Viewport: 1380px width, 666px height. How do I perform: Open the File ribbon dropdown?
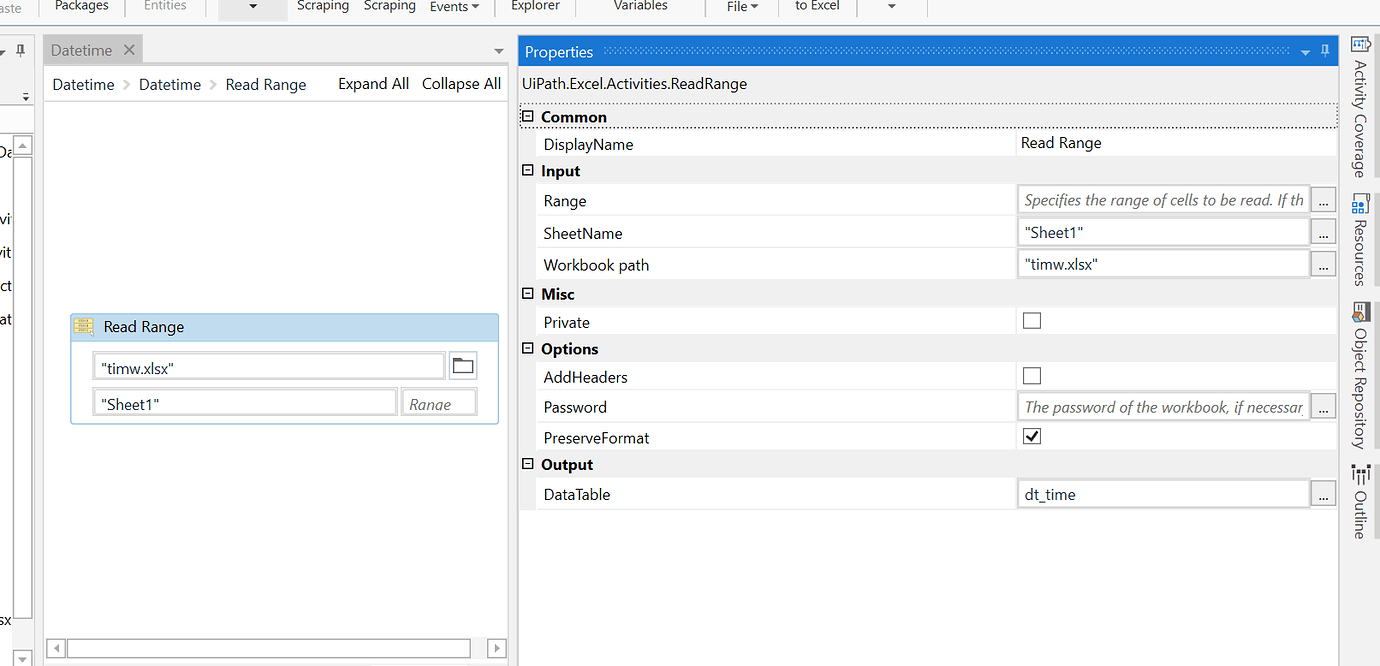click(742, 7)
